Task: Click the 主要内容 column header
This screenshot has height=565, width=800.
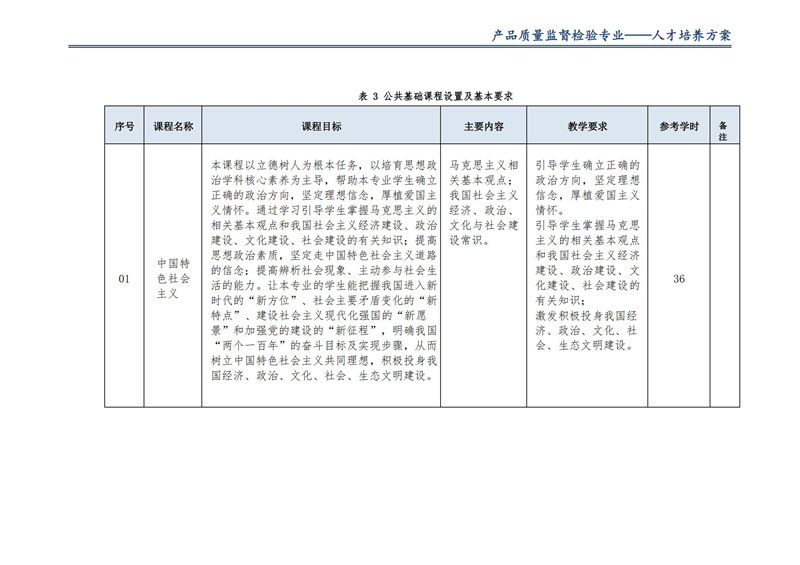Action: pyautogui.click(x=484, y=127)
